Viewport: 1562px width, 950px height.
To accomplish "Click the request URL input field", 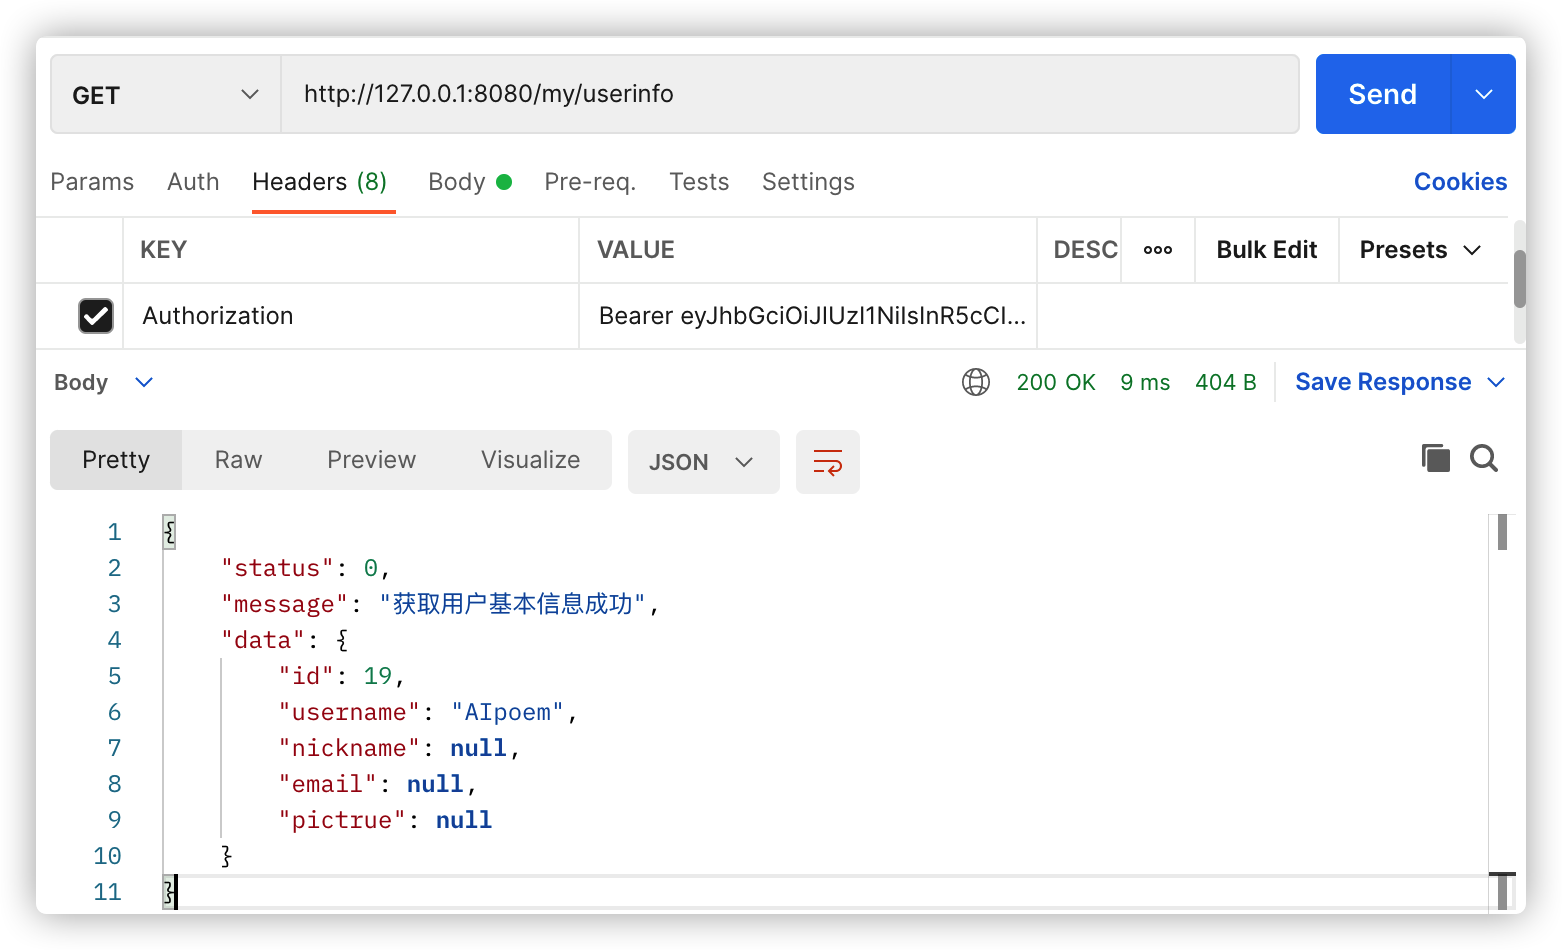I will tap(790, 94).
